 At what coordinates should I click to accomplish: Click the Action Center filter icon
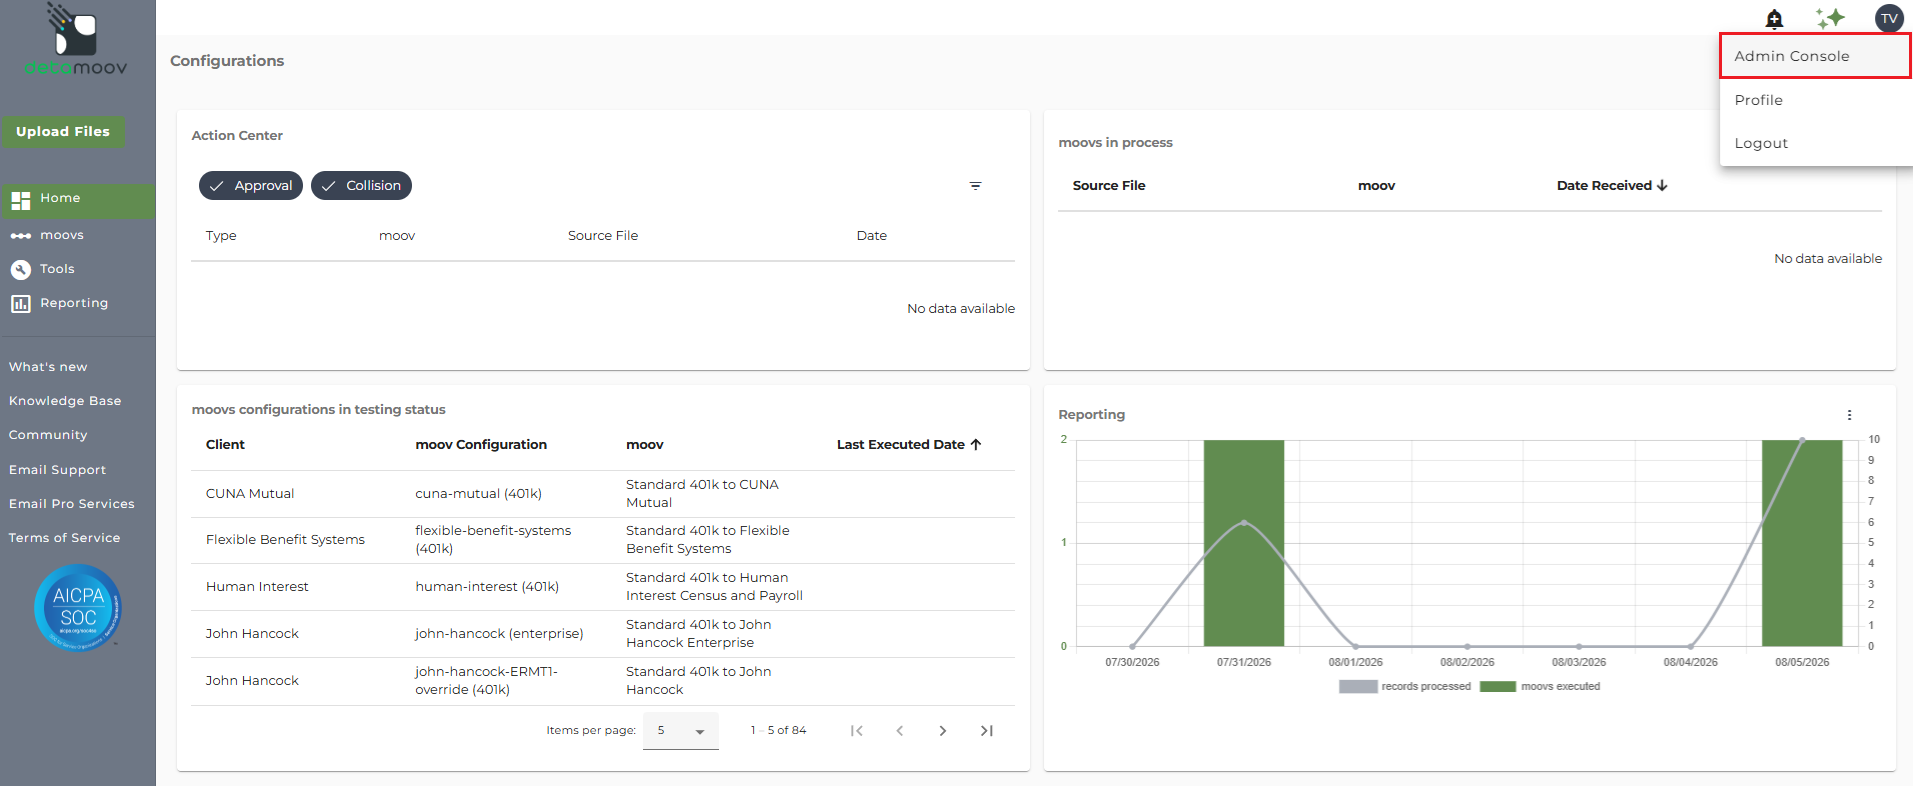(x=975, y=186)
